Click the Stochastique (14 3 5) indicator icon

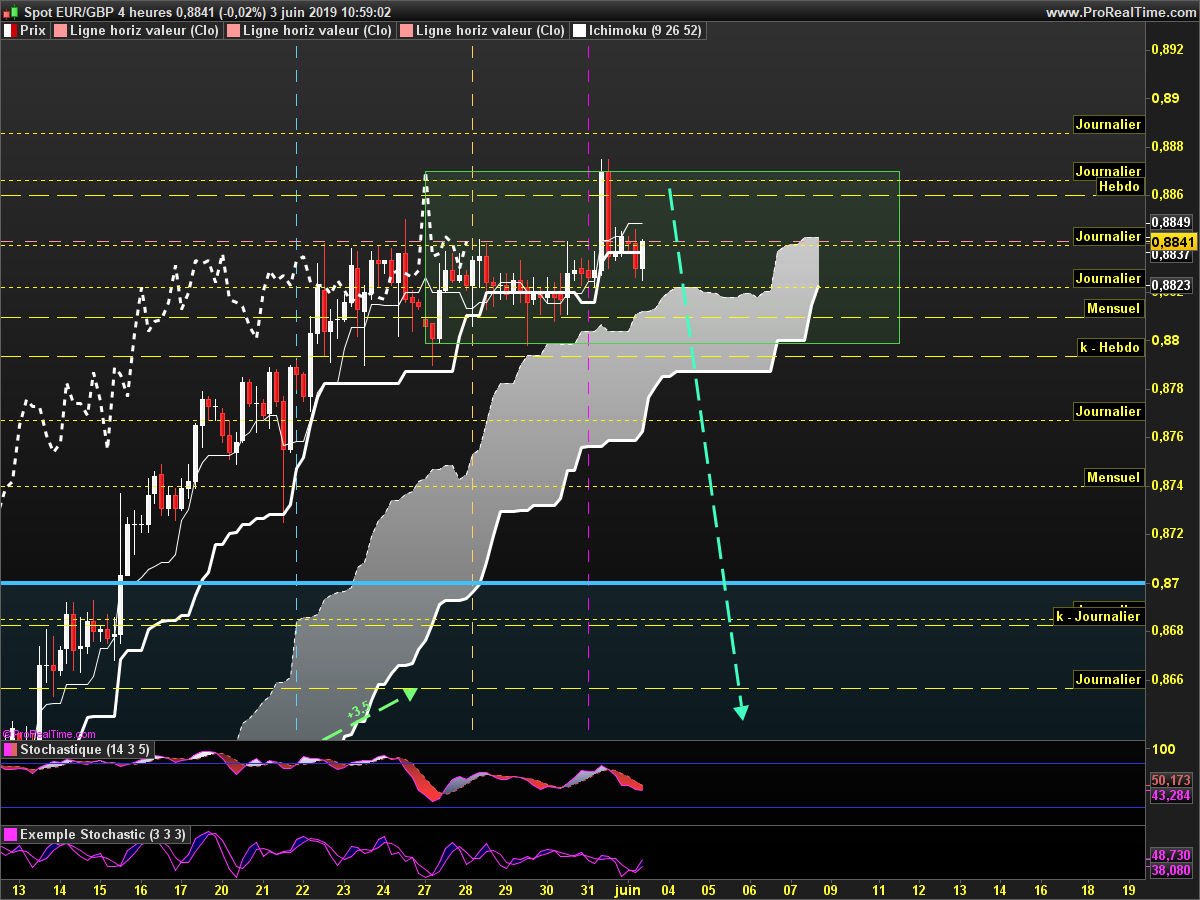tap(10, 749)
